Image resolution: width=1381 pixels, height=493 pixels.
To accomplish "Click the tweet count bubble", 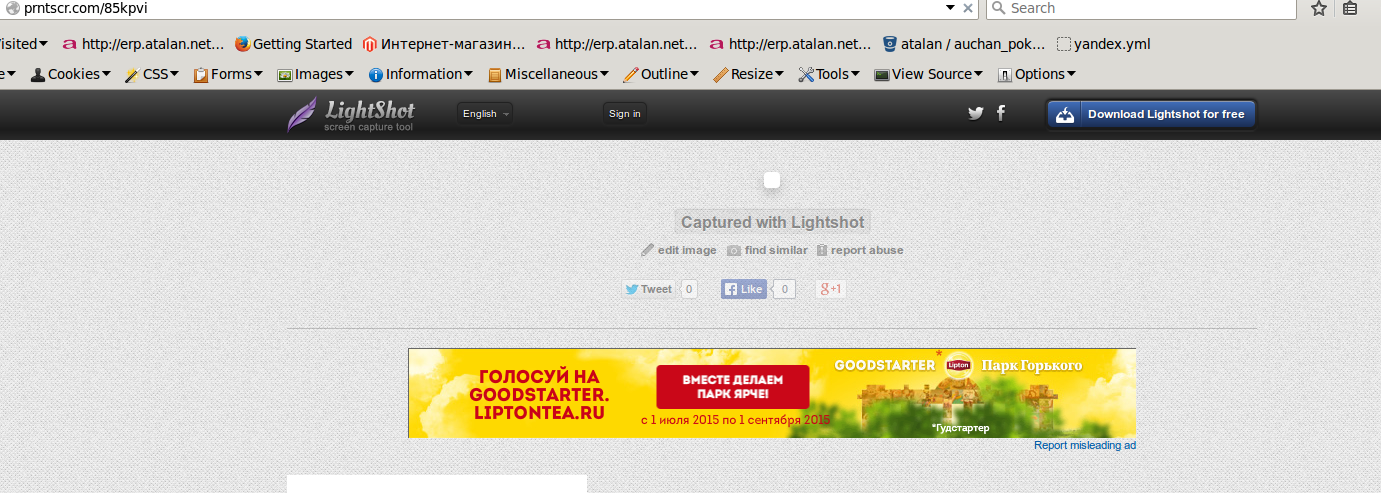I will 689,289.
